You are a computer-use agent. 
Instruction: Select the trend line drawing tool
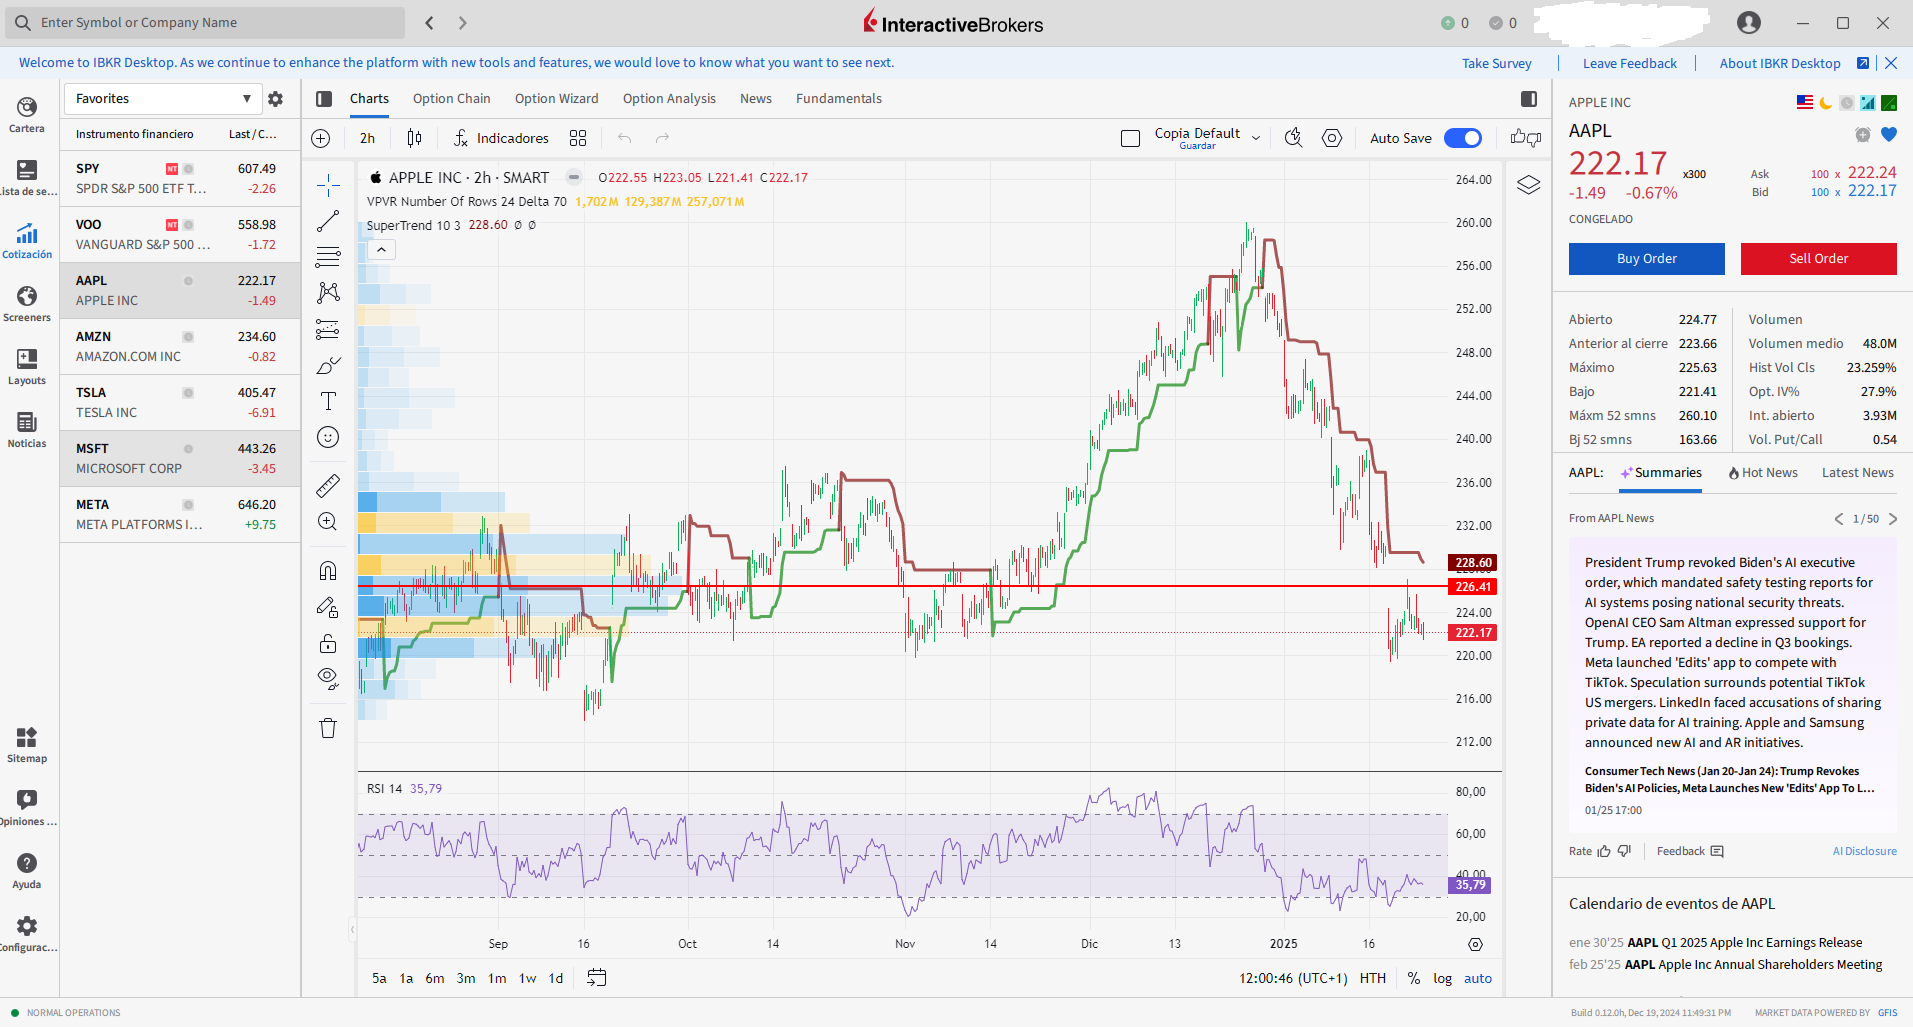click(x=328, y=221)
